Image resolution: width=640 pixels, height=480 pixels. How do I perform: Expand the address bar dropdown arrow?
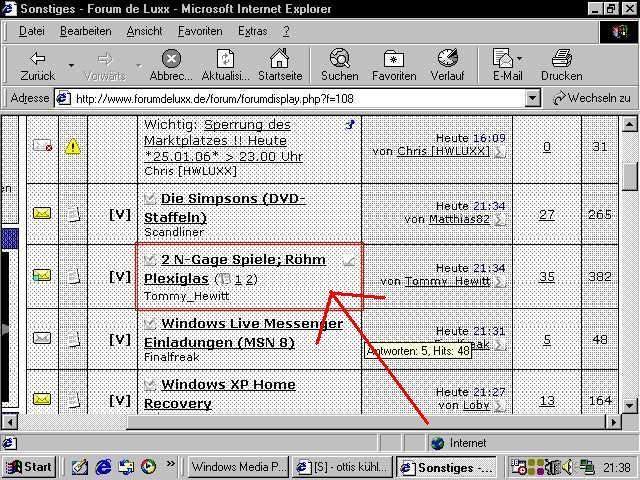pos(532,98)
